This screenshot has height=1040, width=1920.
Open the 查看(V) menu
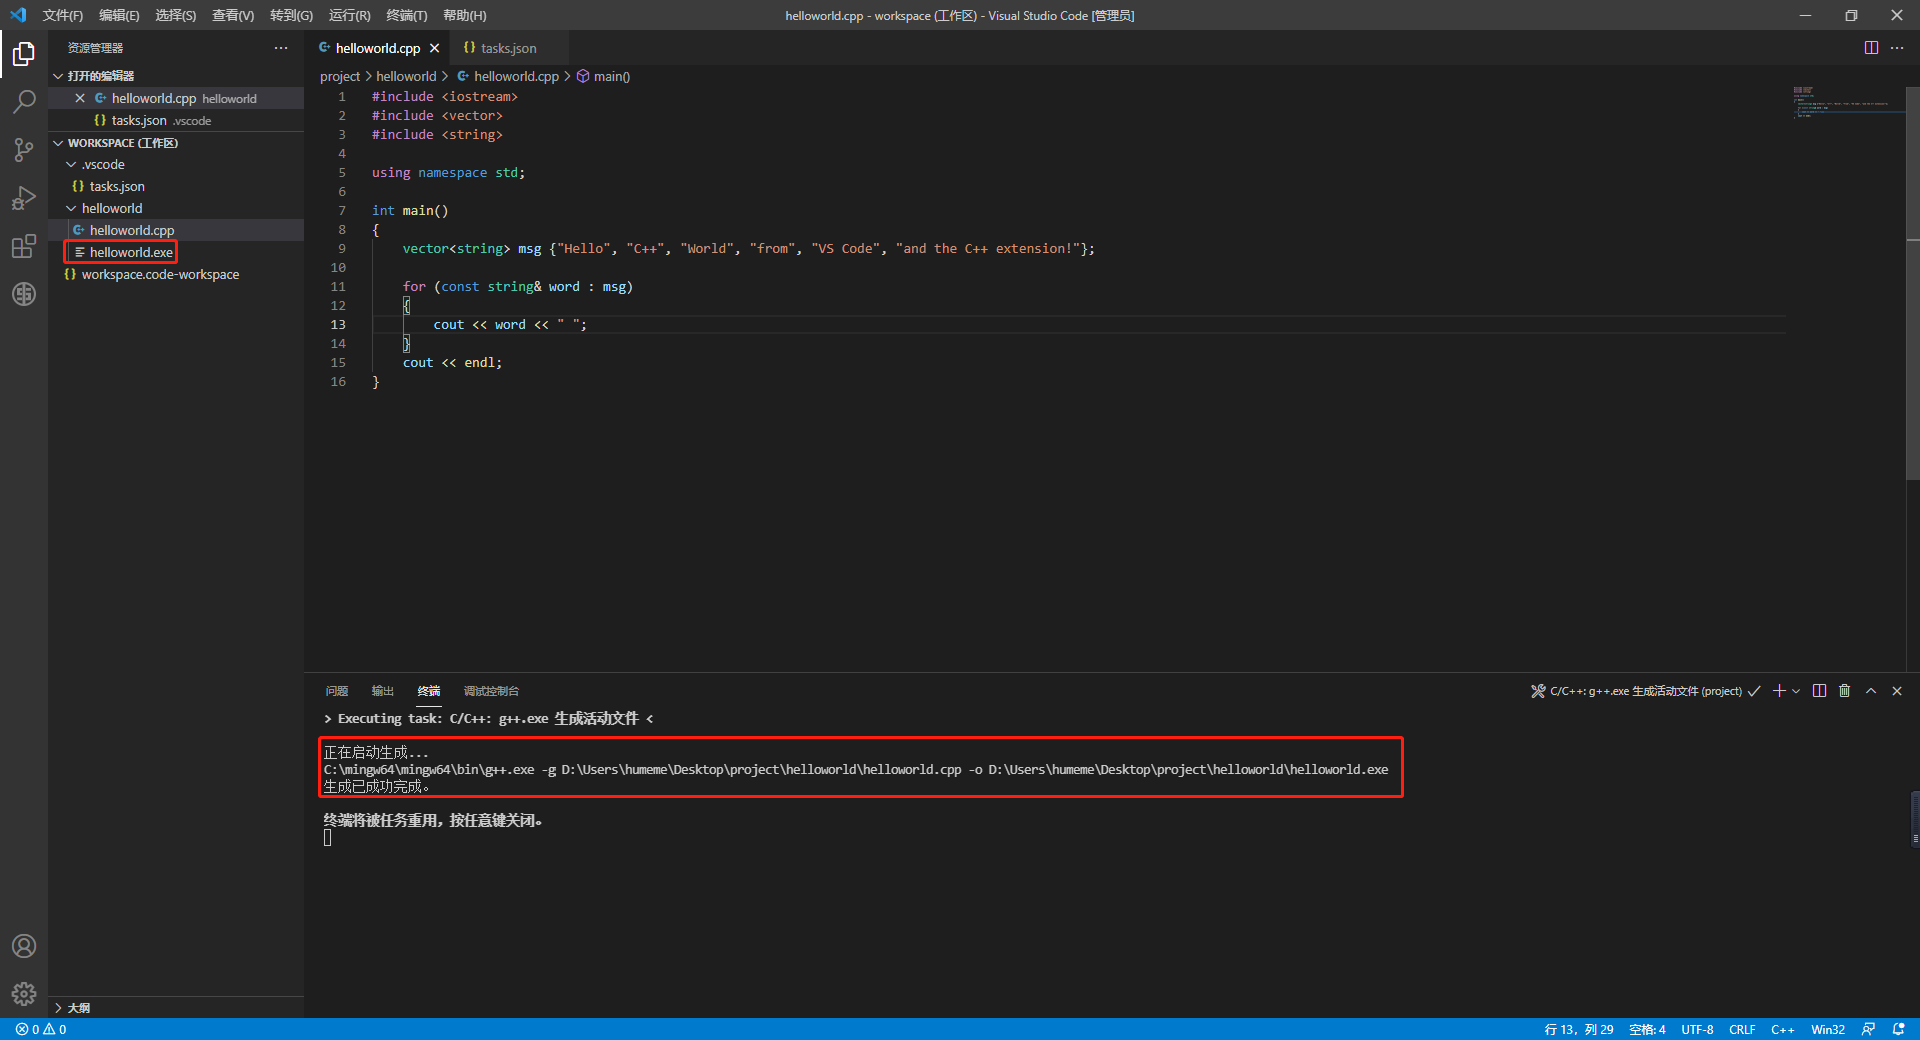[233, 15]
